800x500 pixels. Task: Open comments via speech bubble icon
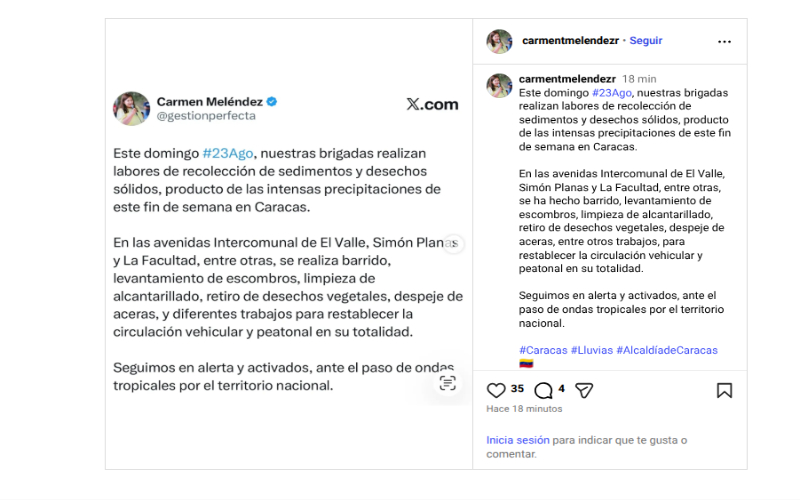point(543,390)
